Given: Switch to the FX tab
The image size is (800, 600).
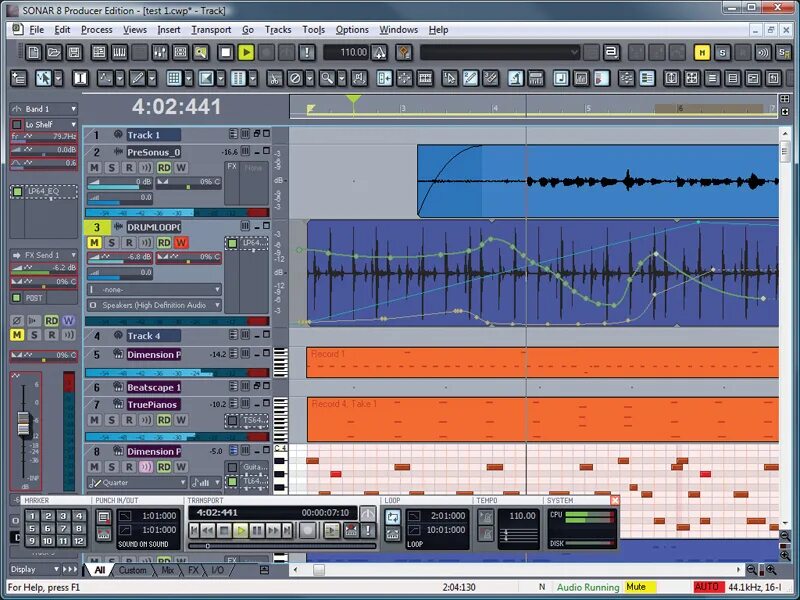Looking at the screenshot, I should 193,570.
